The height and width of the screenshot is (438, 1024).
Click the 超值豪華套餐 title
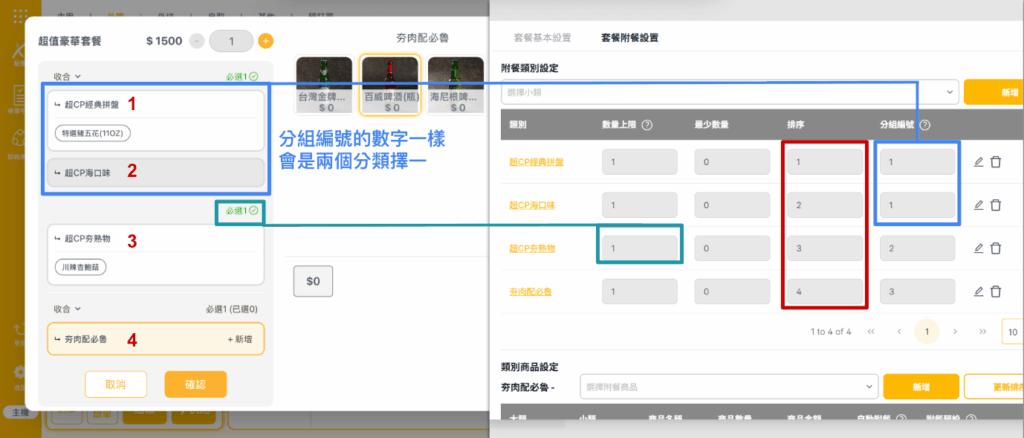pos(70,41)
